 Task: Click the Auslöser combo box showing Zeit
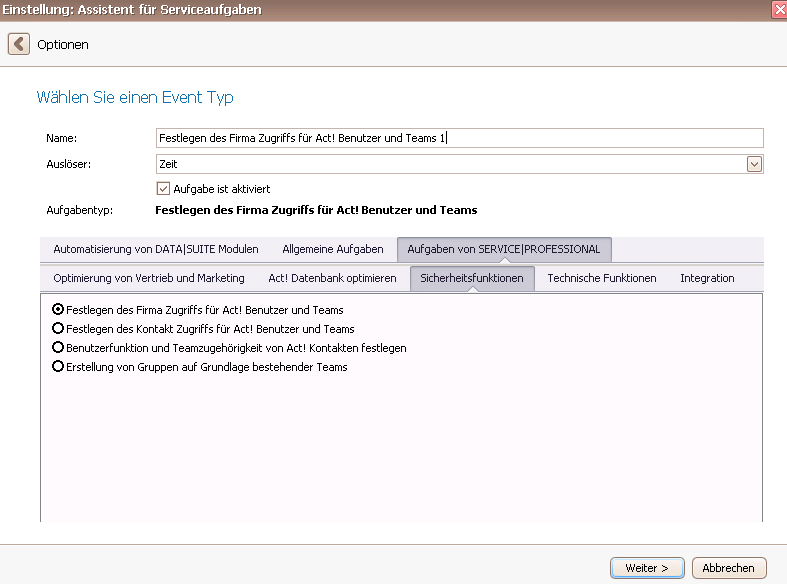pos(459,164)
